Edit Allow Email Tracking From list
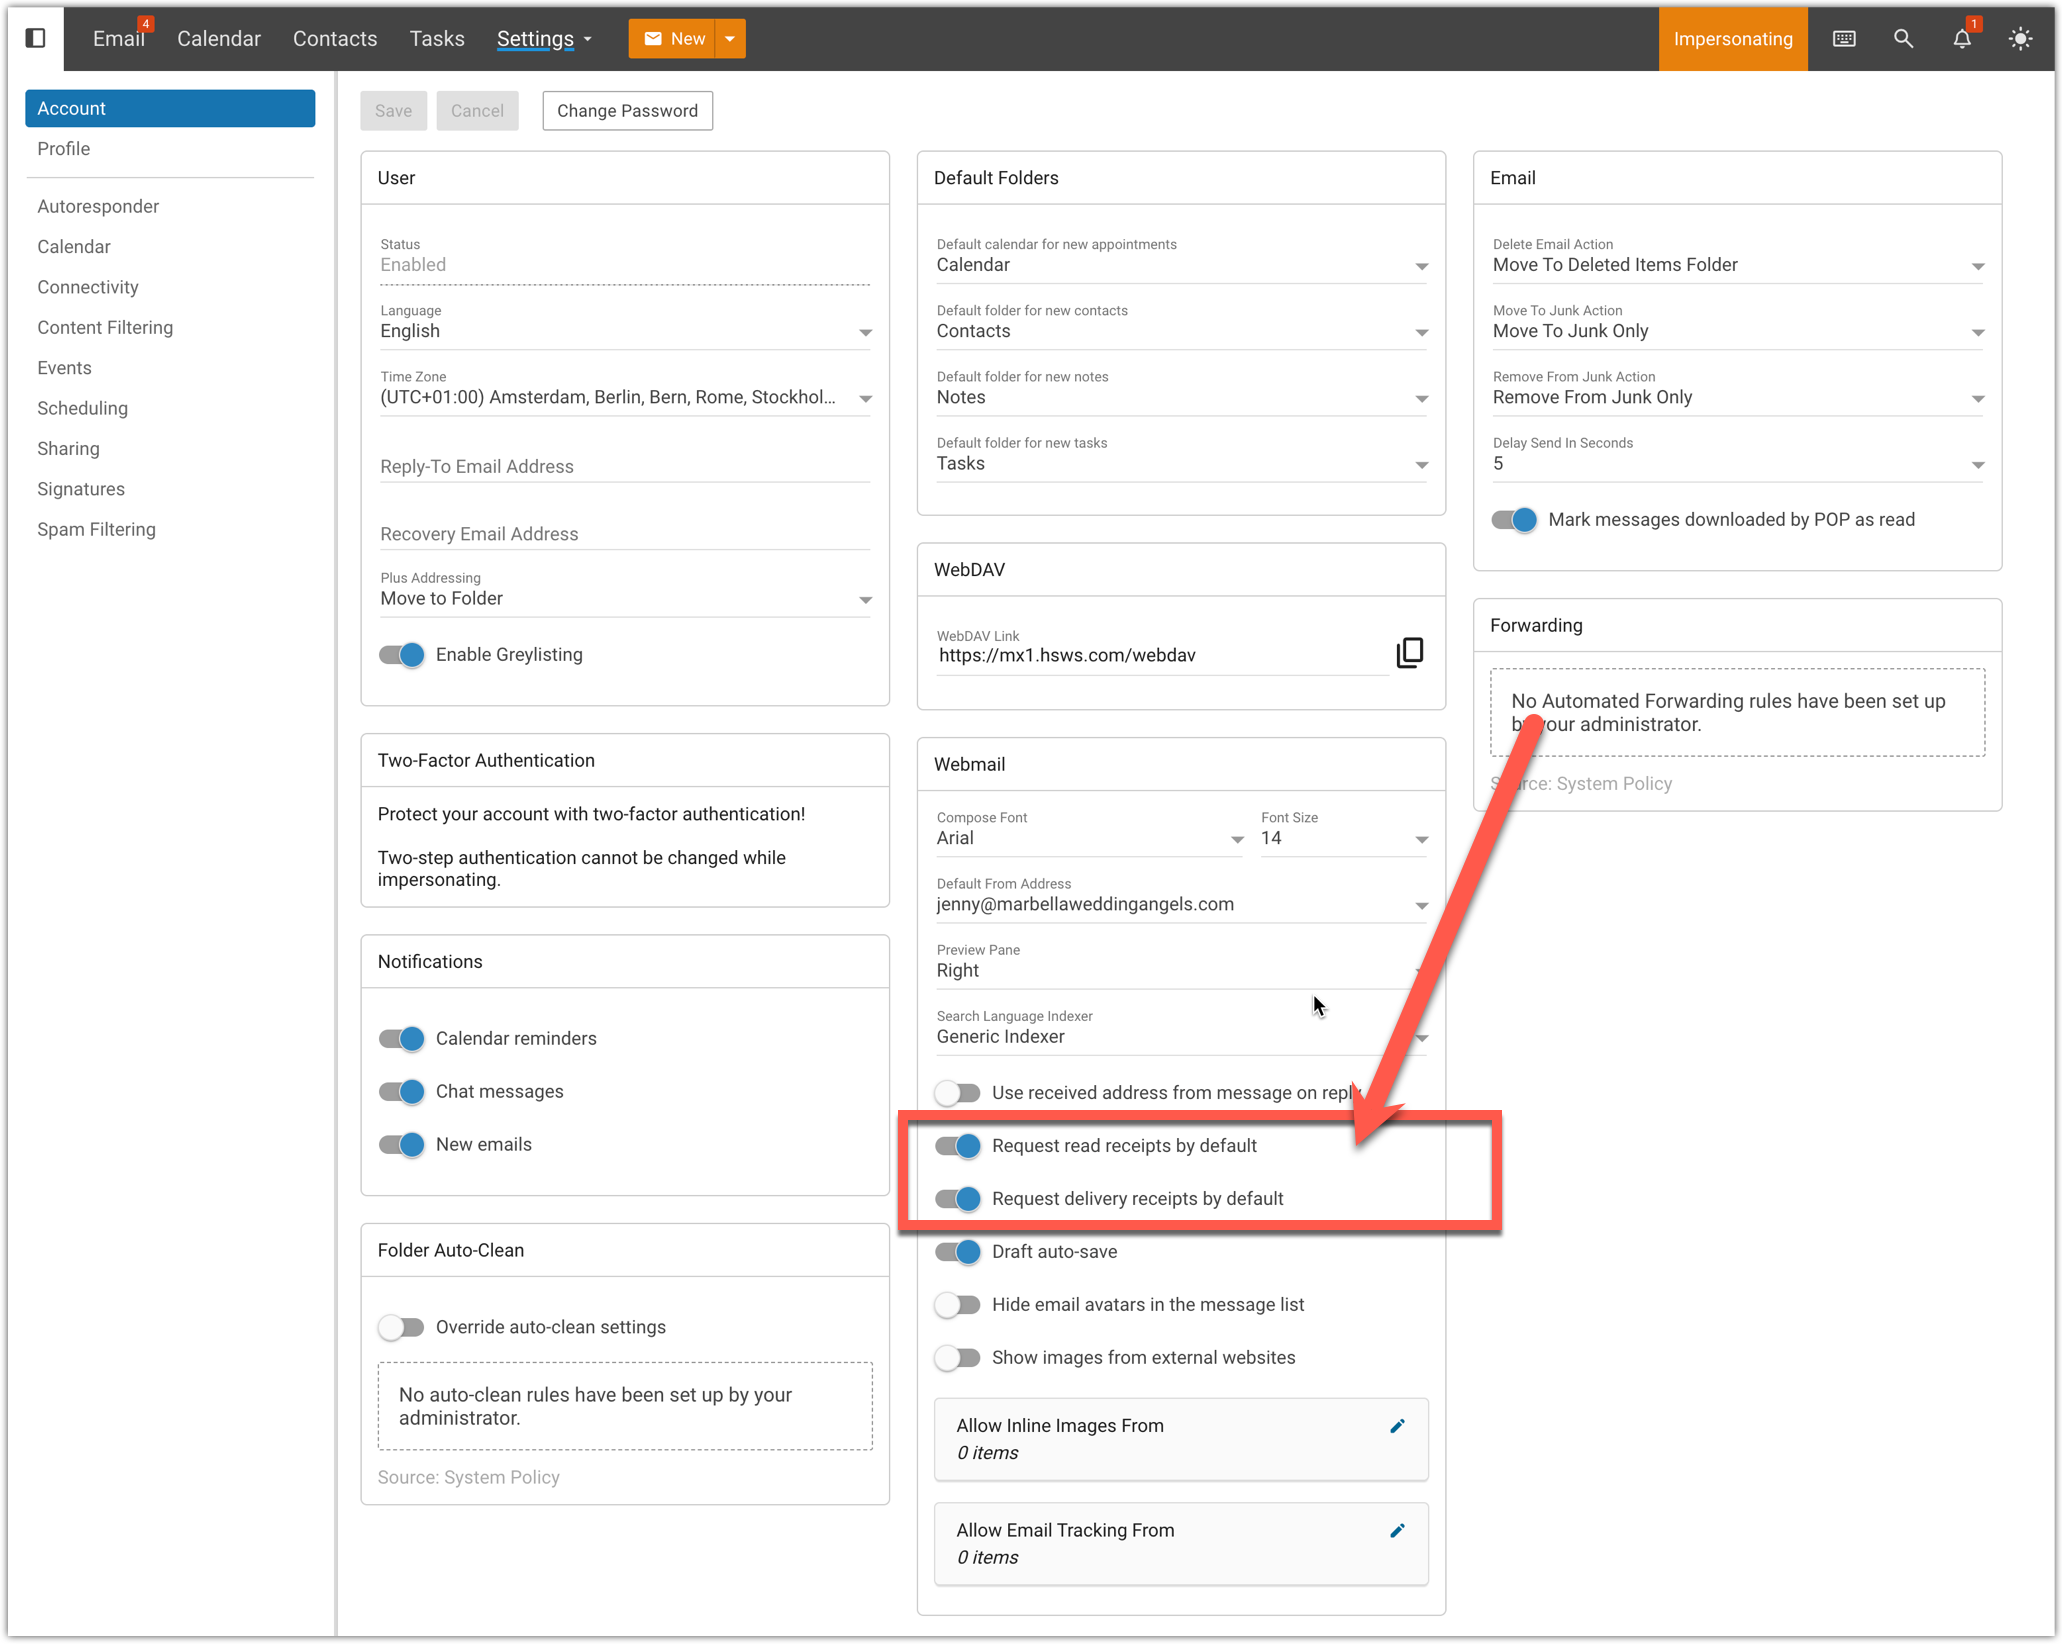Screen dimensions: 2062x1644 (1397, 1530)
